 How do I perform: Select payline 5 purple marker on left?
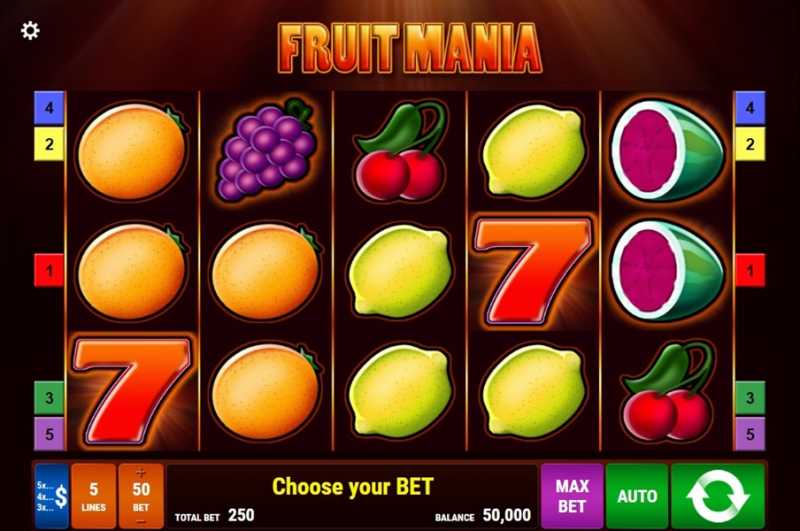(x=49, y=434)
